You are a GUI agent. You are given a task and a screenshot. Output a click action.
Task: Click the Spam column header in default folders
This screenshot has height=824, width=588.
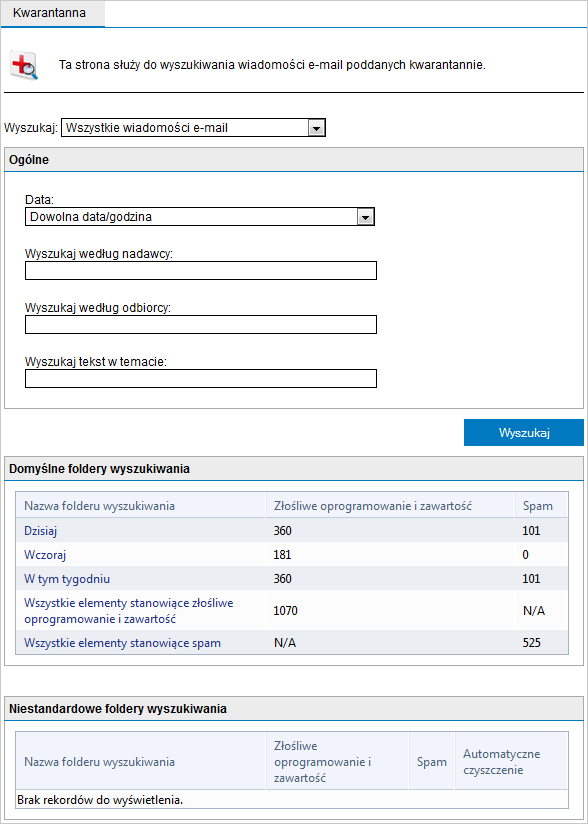538,506
